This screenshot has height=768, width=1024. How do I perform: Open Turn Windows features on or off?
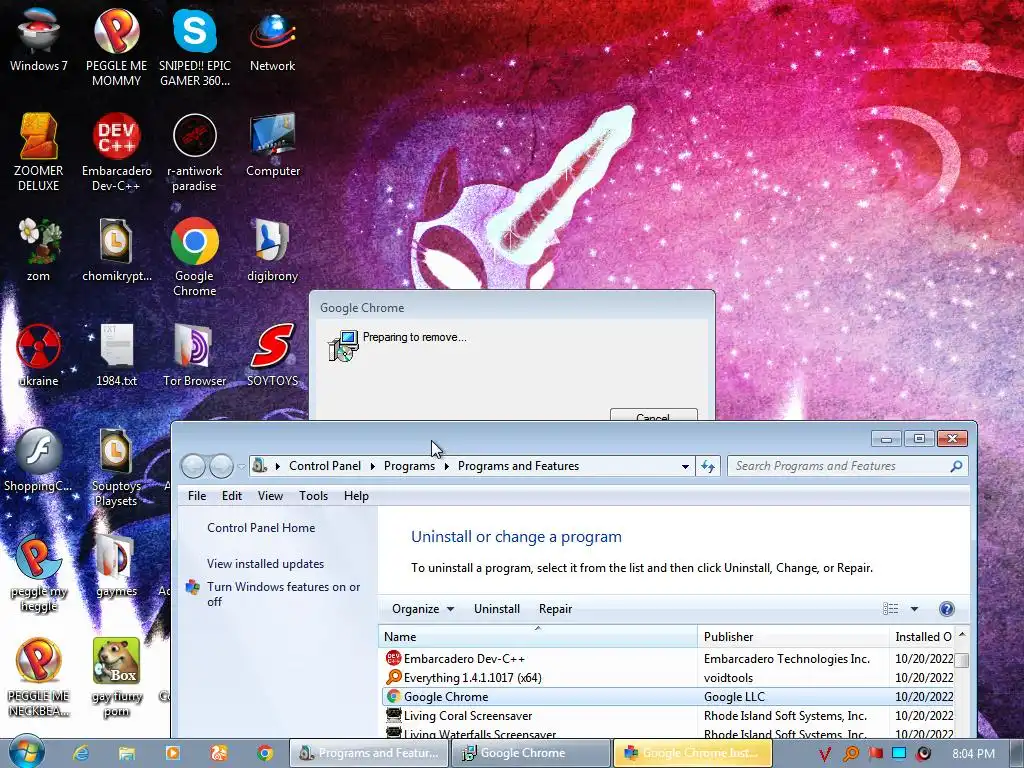pos(283,594)
